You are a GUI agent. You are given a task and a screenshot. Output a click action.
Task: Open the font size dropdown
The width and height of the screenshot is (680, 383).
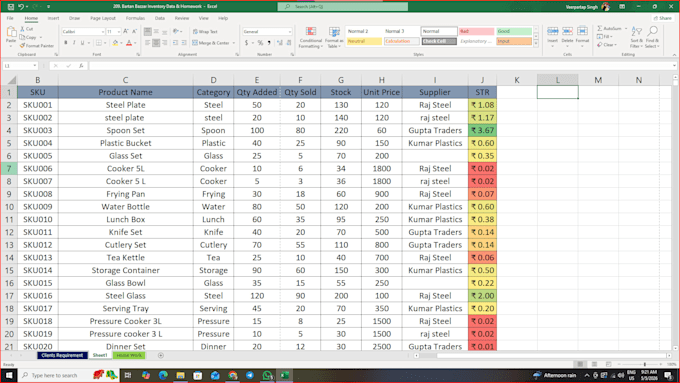118,32
